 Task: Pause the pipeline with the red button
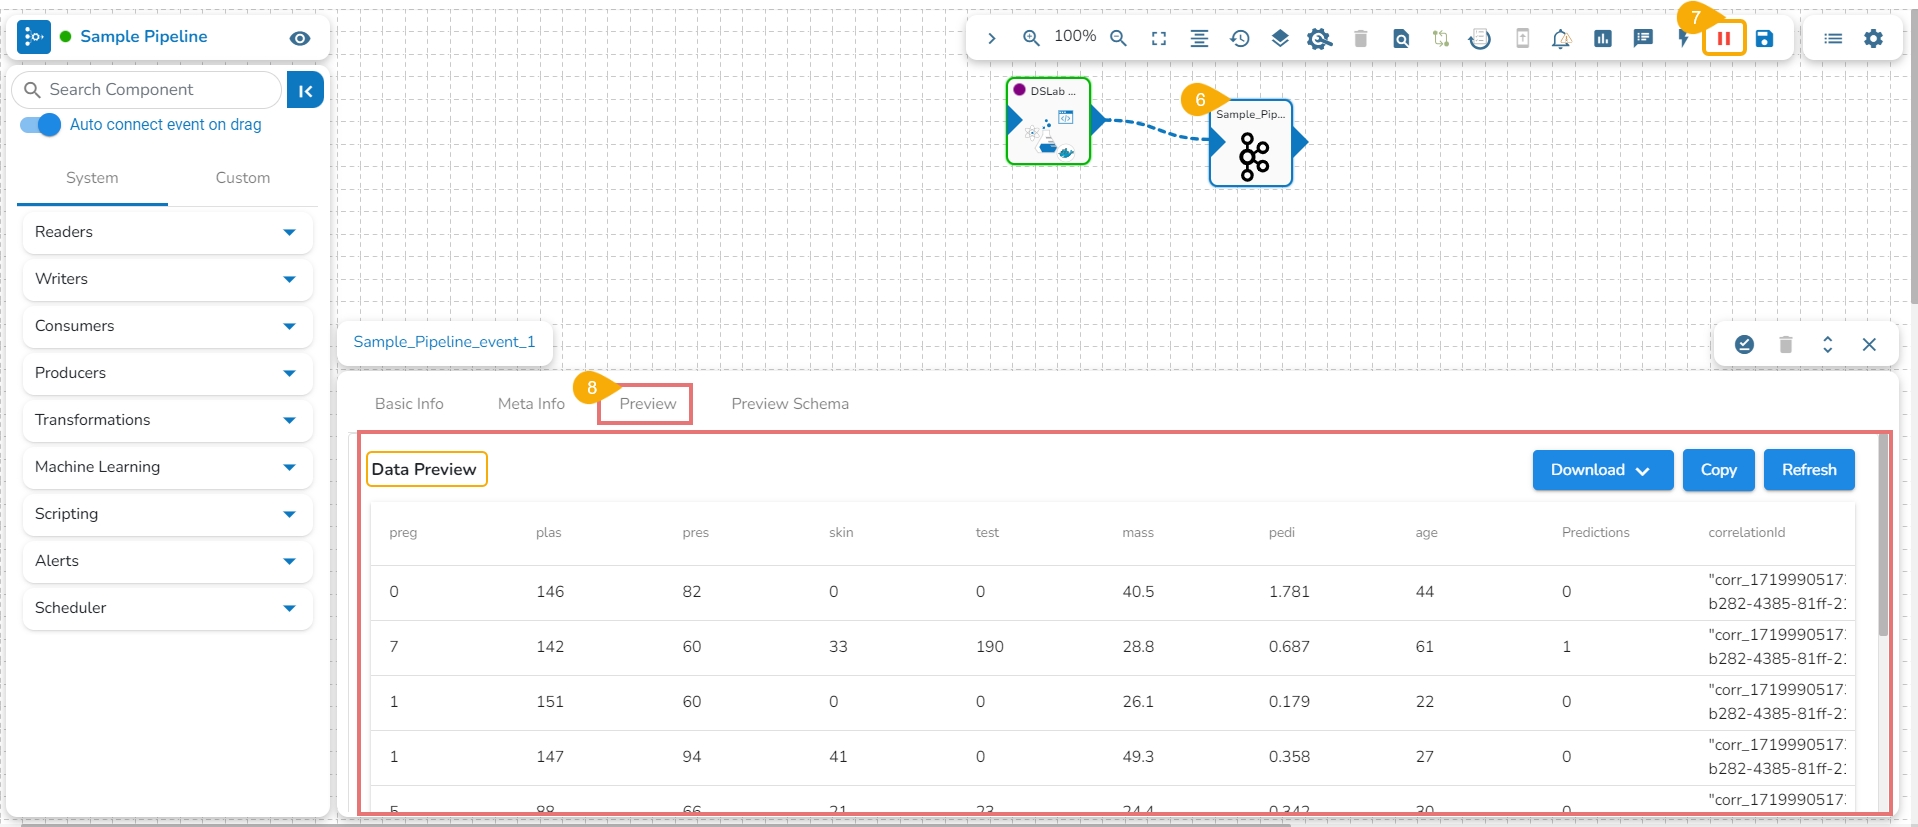(1724, 38)
